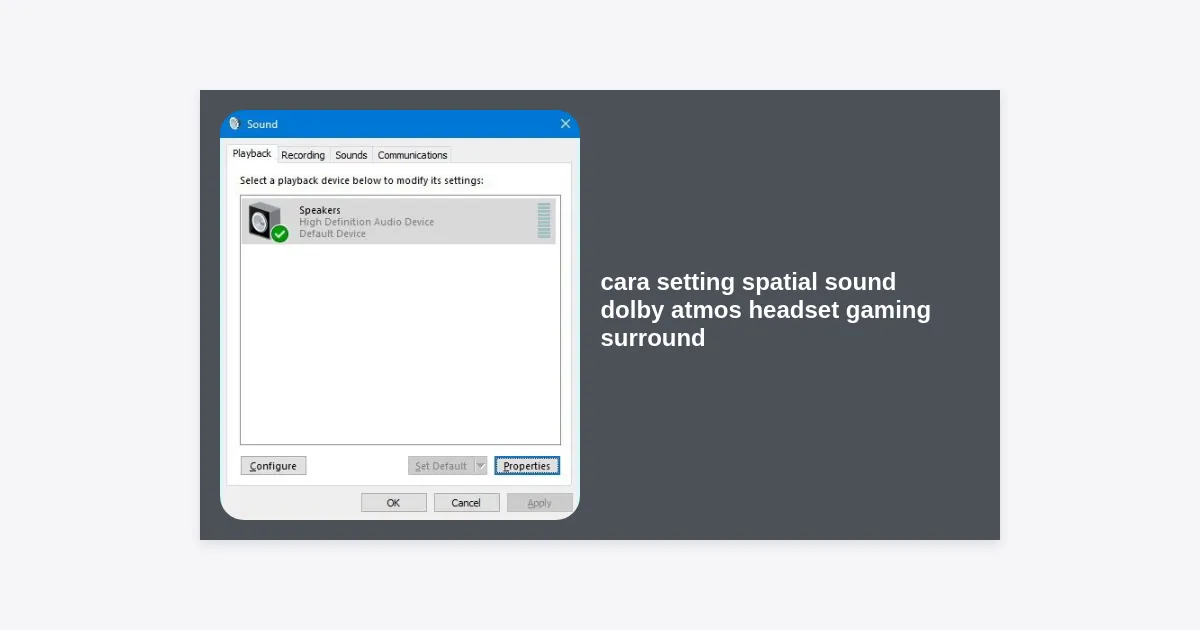The image size is (1200, 630).
Task: Click the Apply button
Action: tap(539, 503)
